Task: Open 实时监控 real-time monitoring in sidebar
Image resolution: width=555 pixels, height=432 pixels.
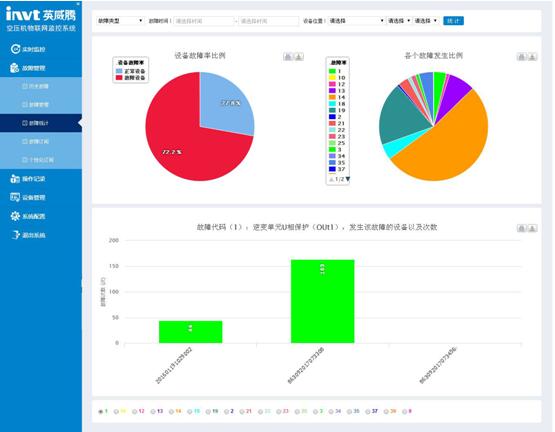Action: pyautogui.click(x=28, y=49)
